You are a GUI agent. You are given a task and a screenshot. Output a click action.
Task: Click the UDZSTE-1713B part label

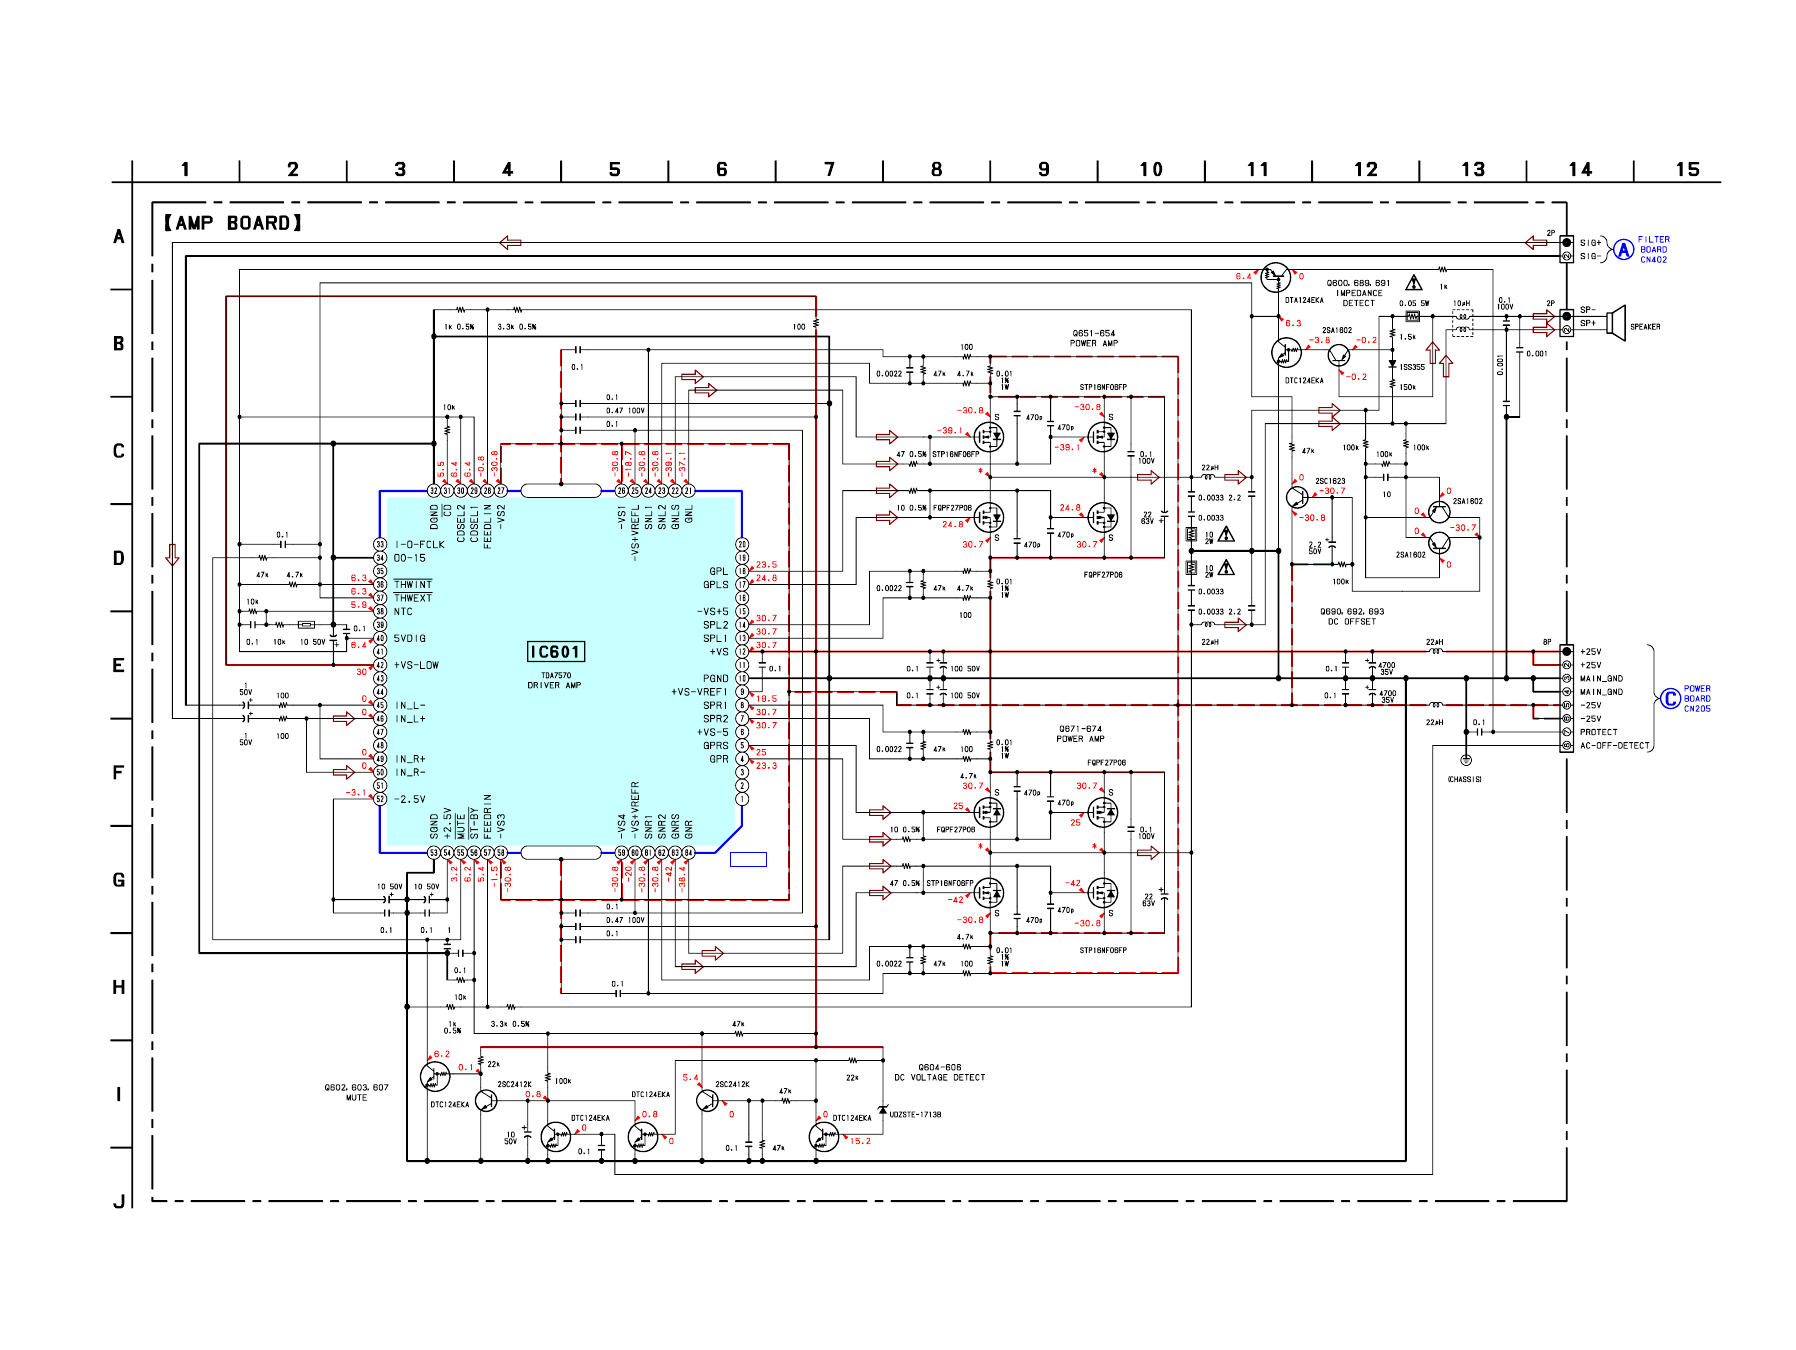[x=915, y=1114]
